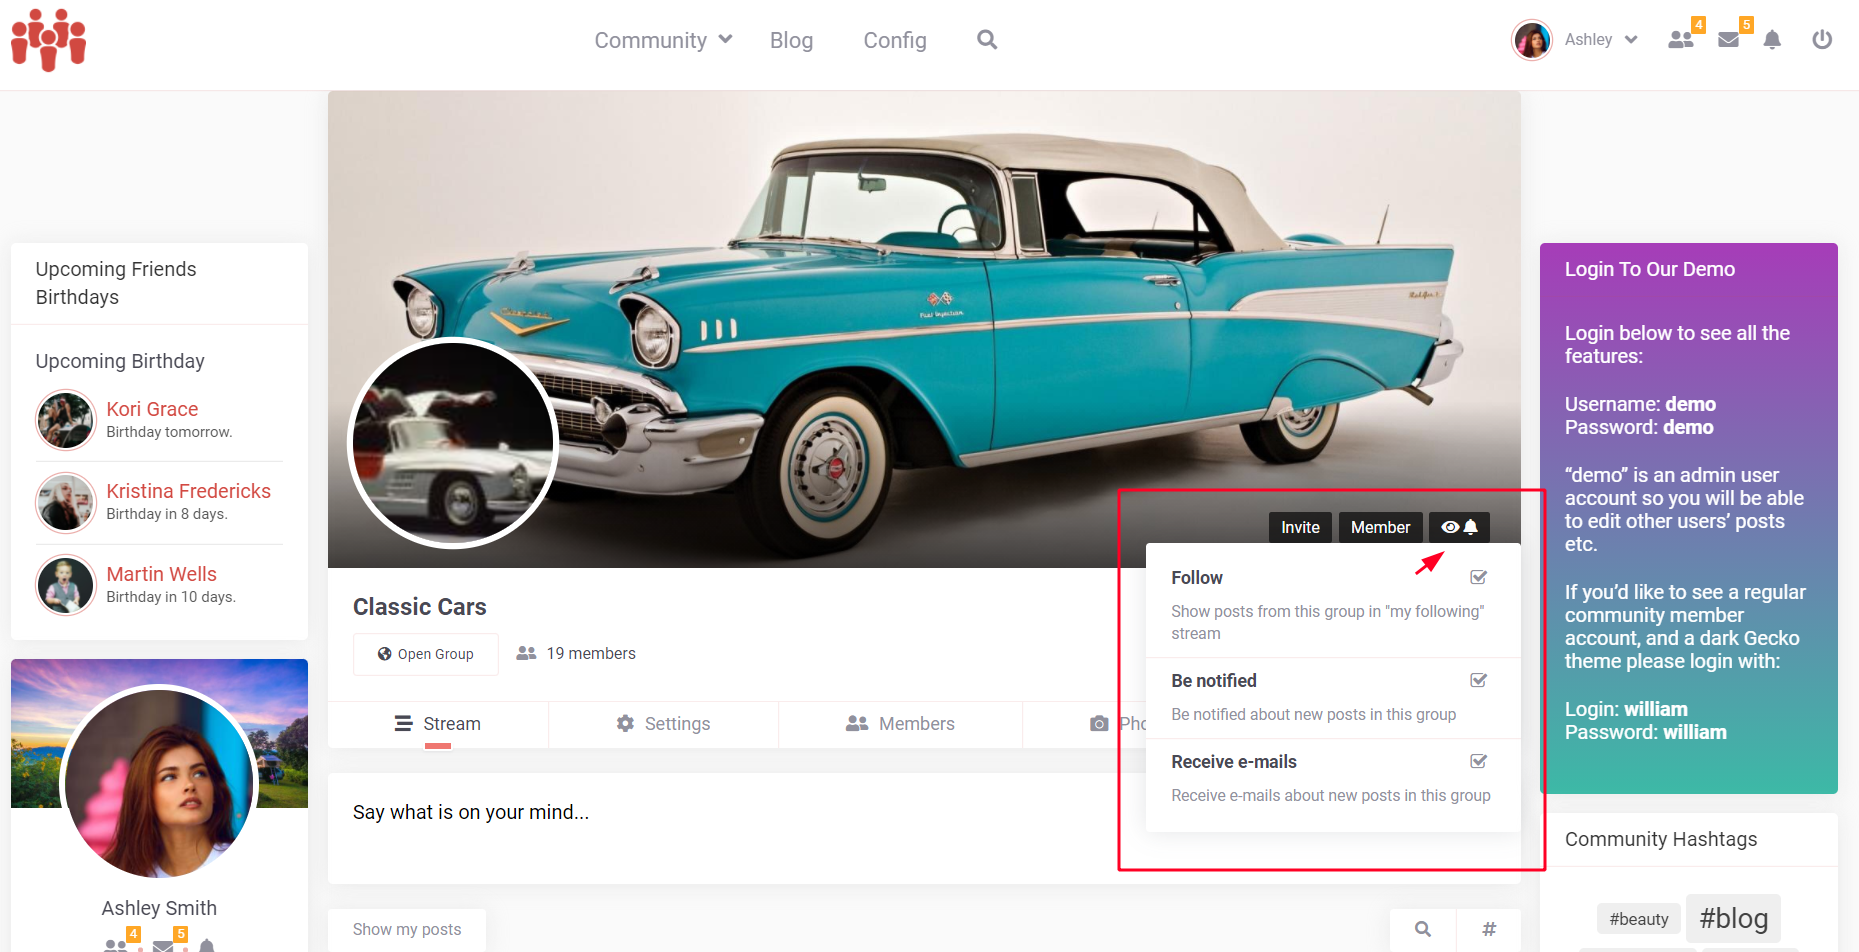
Task: Click the stream hashtag filter button
Action: point(1489,929)
